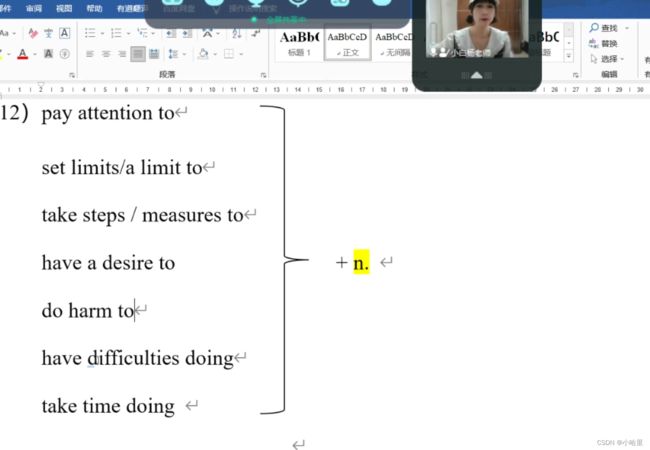Viewport: 650px width, 450px height.
Task: Click the character border A icon
Action: pyautogui.click(x=65, y=33)
